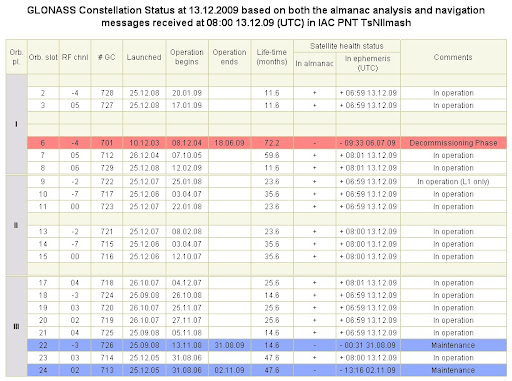Click the GC number 719 cell
The image size is (512, 381).
tap(107, 320)
